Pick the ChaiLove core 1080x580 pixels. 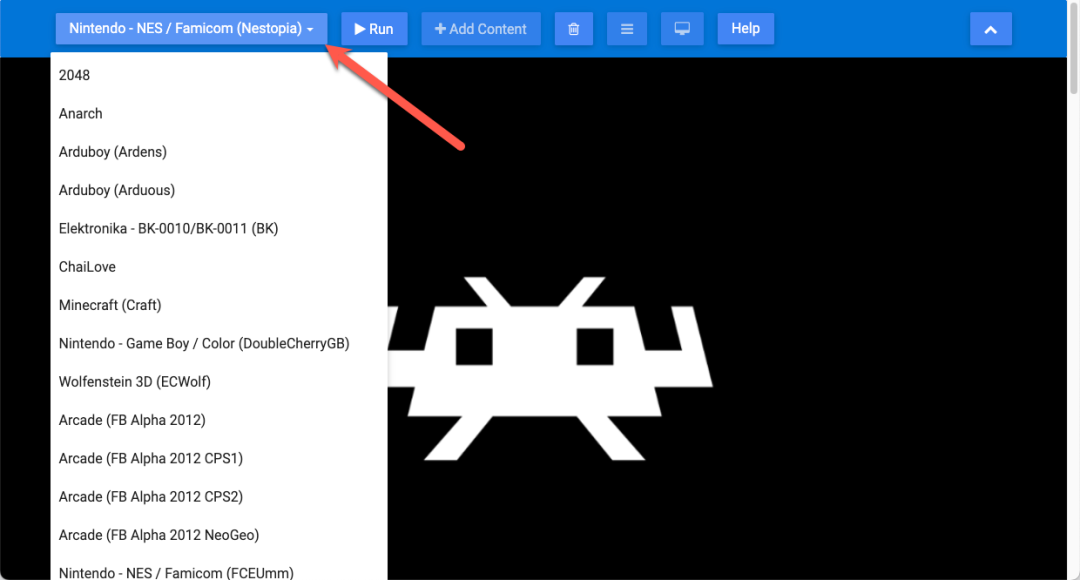219,267
